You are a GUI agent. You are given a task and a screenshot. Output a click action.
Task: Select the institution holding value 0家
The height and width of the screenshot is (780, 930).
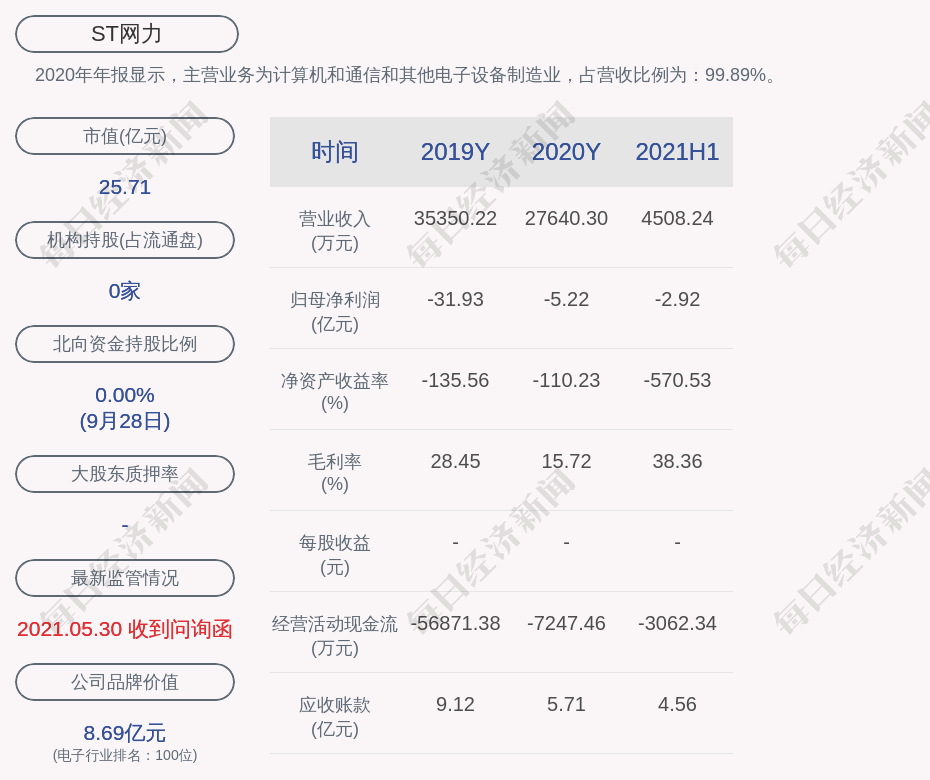pos(125,291)
